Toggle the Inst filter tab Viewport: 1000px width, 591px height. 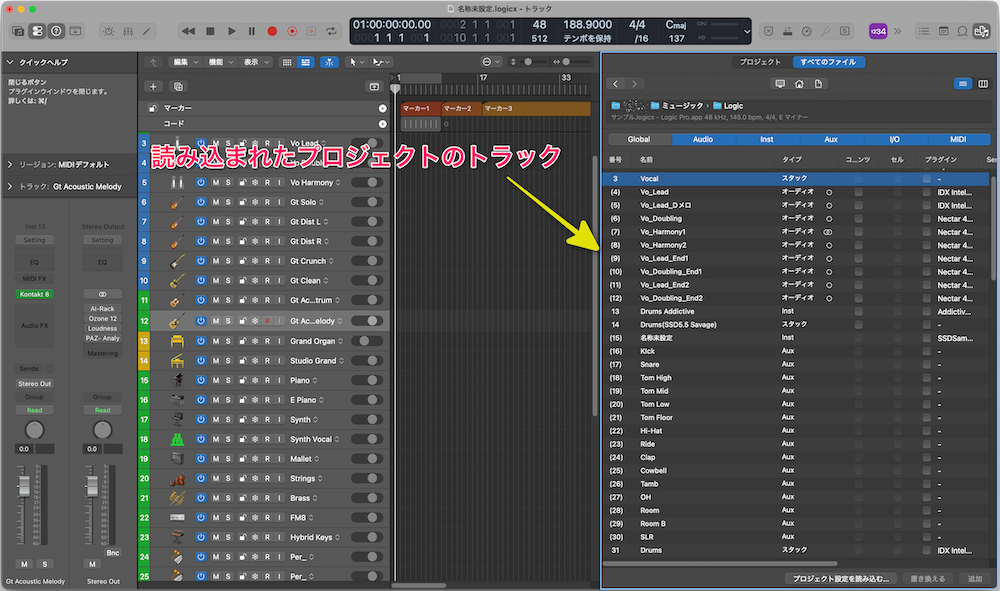pos(767,139)
